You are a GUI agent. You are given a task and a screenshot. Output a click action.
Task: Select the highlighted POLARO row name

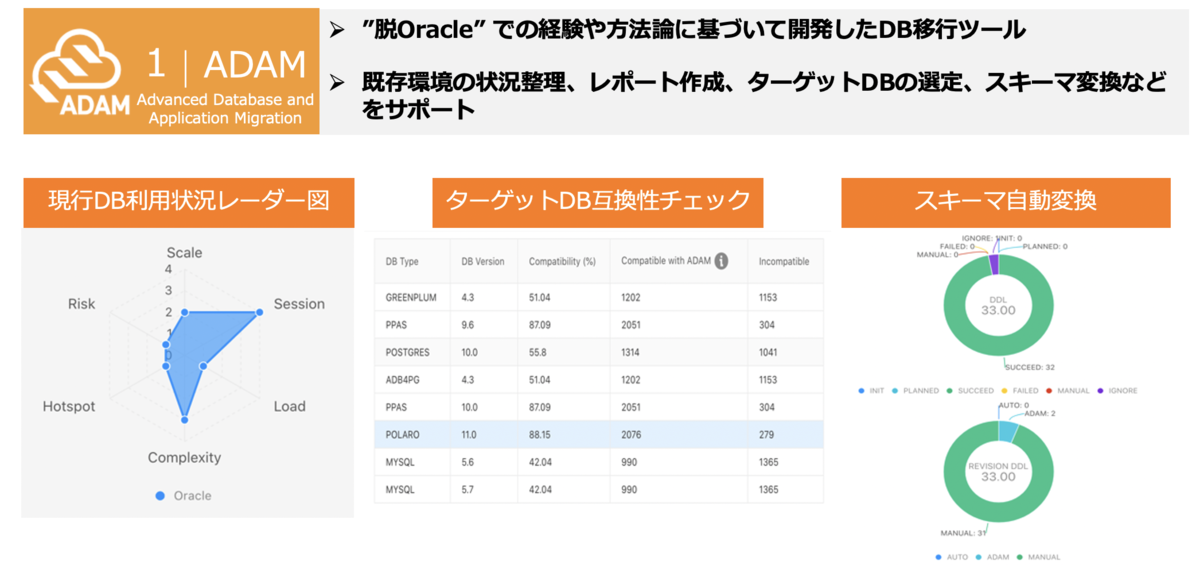(x=402, y=435)
